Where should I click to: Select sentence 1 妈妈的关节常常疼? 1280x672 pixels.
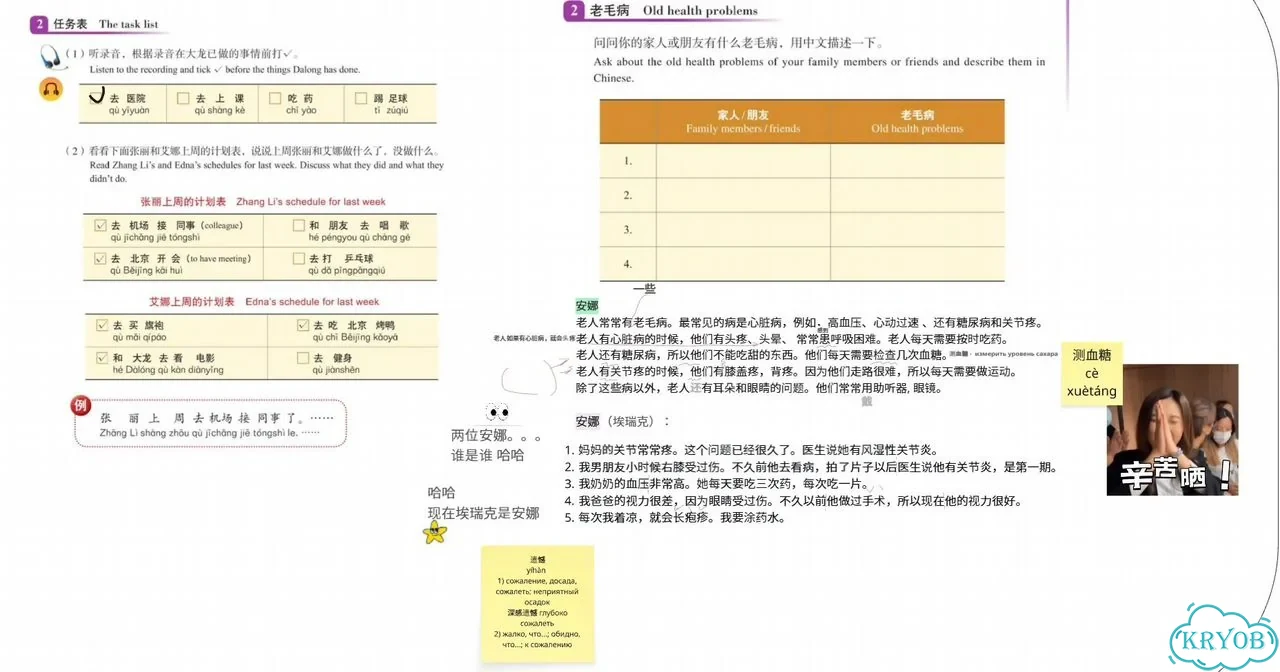751,450
